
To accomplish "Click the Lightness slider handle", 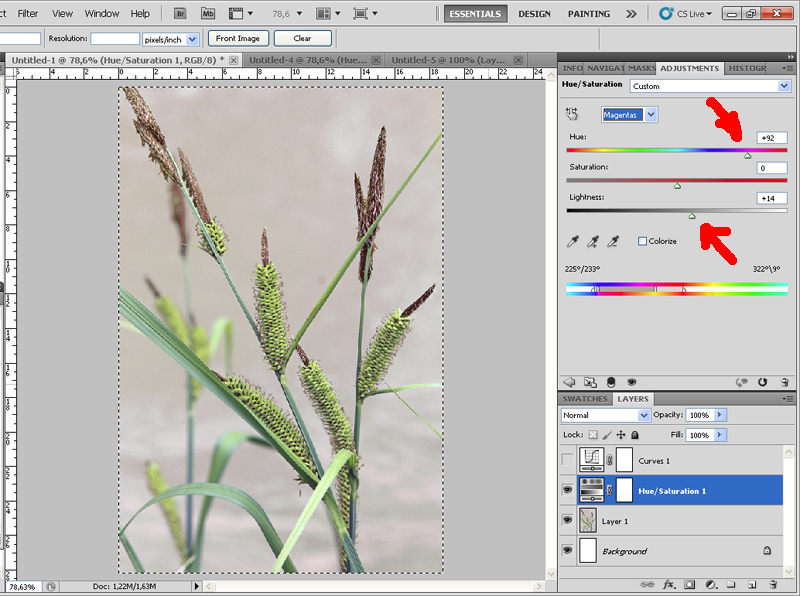I will 692,215.
